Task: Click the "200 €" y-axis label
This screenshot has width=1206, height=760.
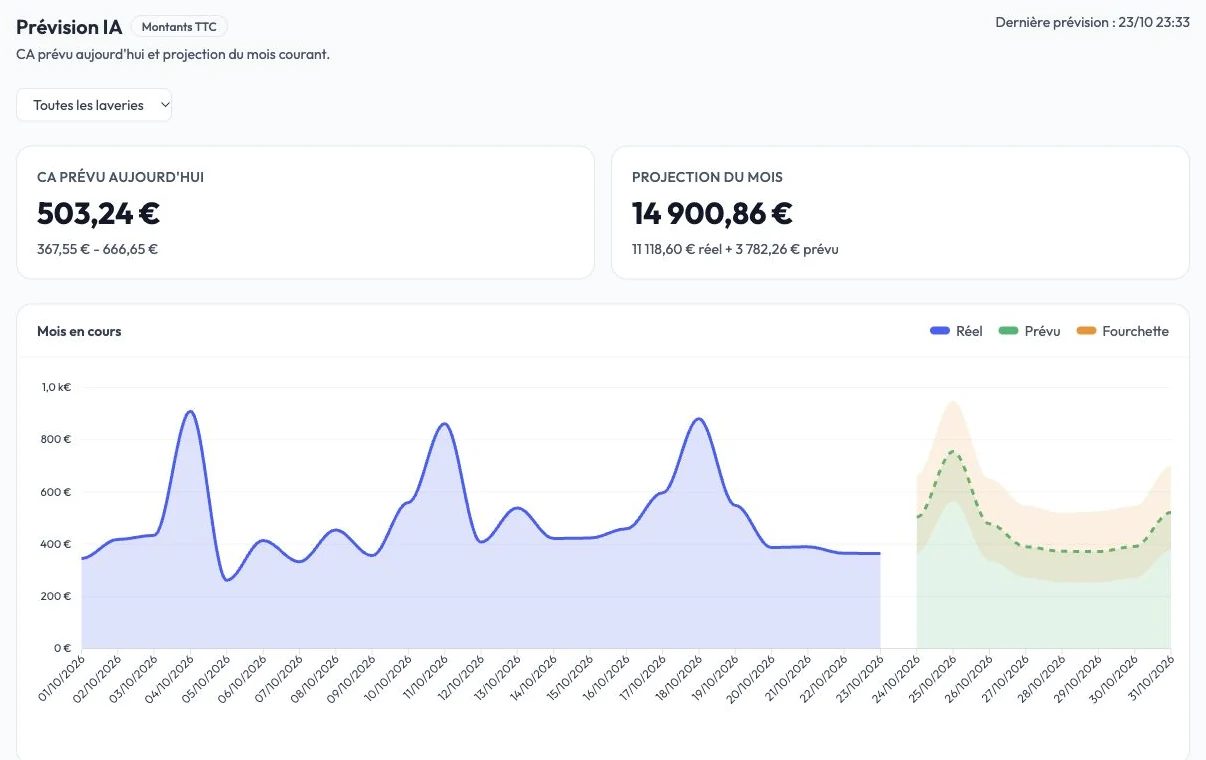Action: click(55, 596)
